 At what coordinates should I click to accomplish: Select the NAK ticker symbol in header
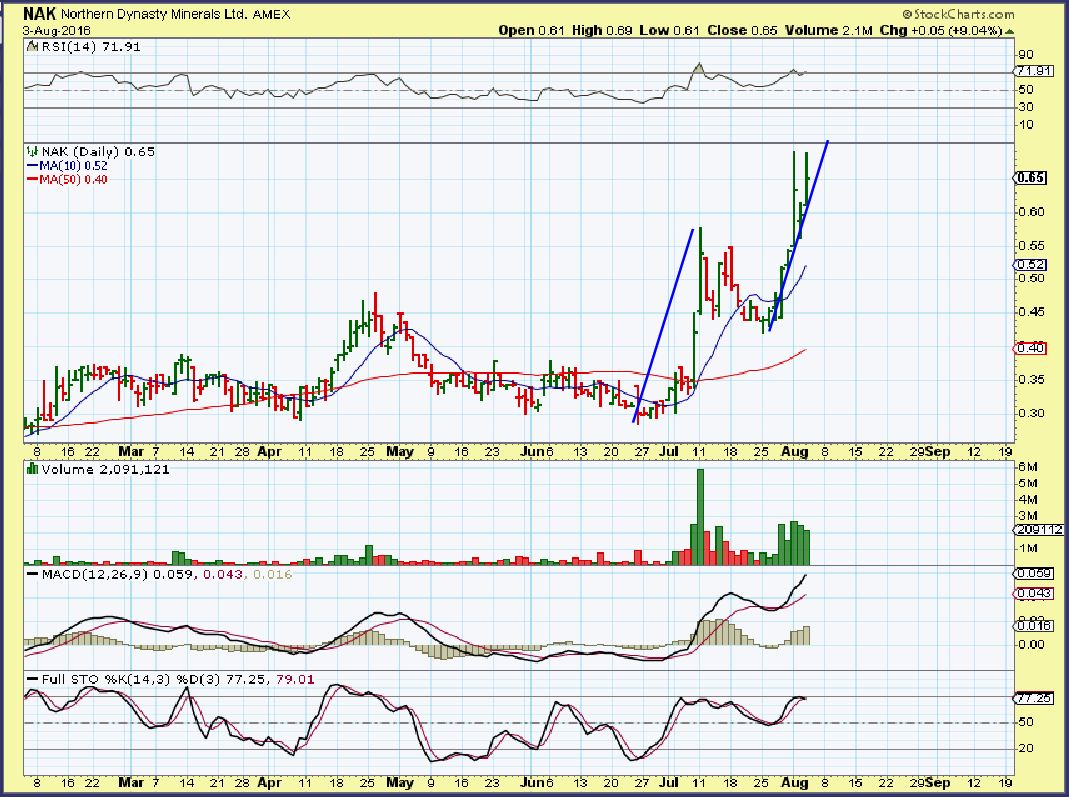point(40,14)
